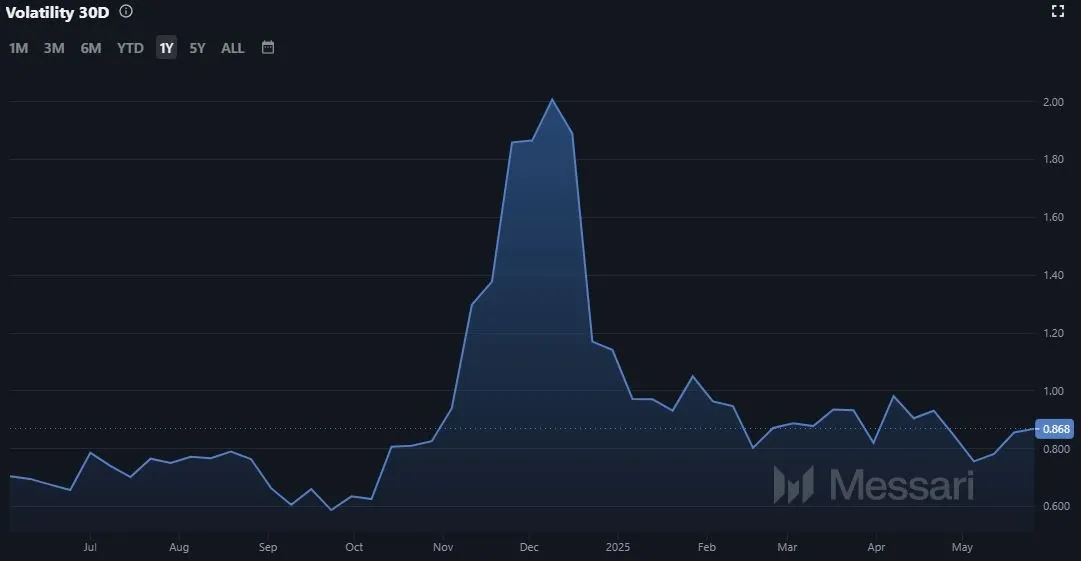Image resolution: width=1081 pixels, height=561 pixels.
Task: Click the 1.00 y-axis label
Action: point(1053,391)
